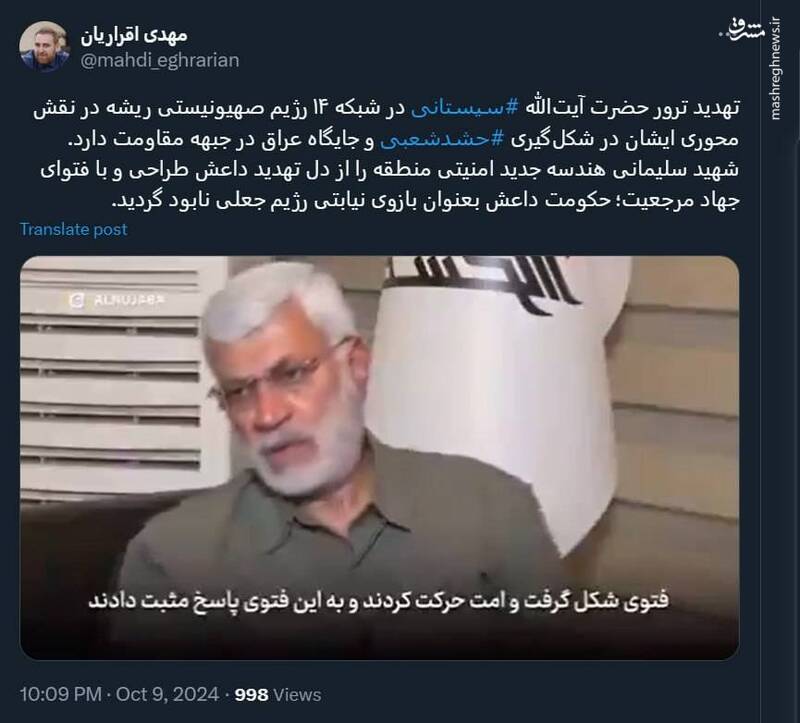Image resolution: width=800 pixels, height=723 pixels.
Task: Select the first line of the tweet text
Action: [386, 108]
